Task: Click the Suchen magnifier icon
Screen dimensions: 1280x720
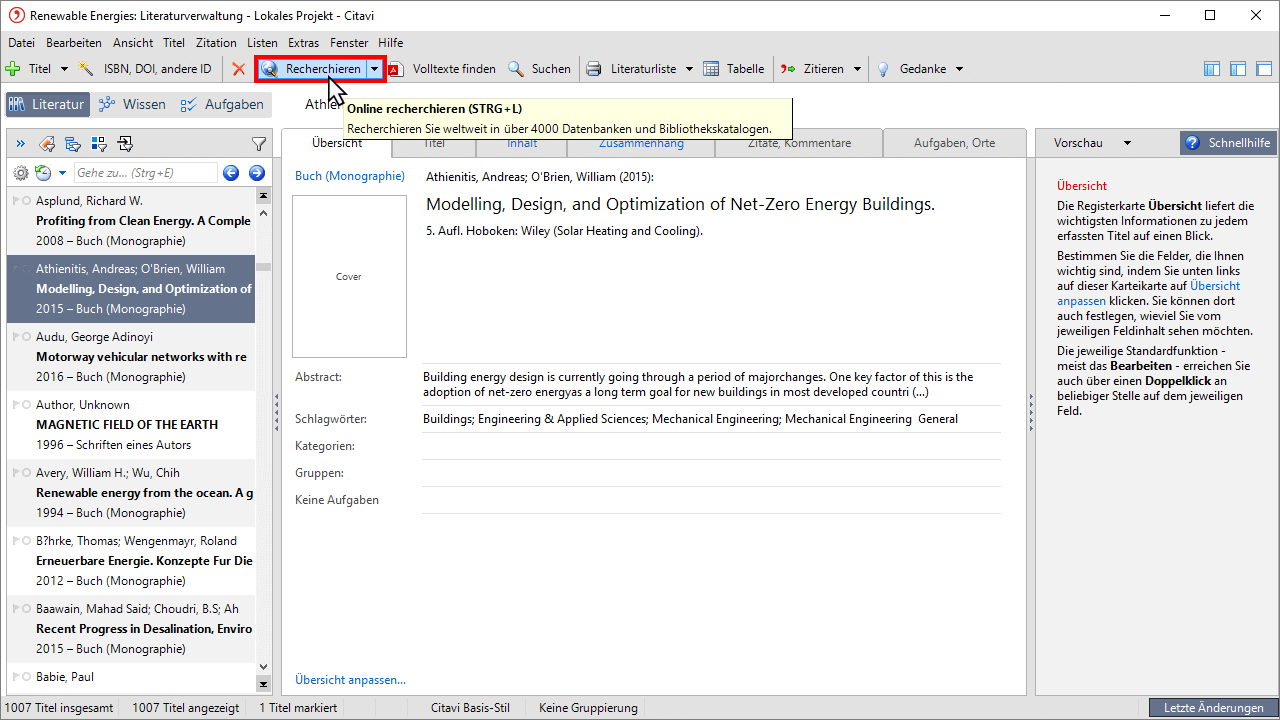Action: pyautogui.click(x=516, y=69)
